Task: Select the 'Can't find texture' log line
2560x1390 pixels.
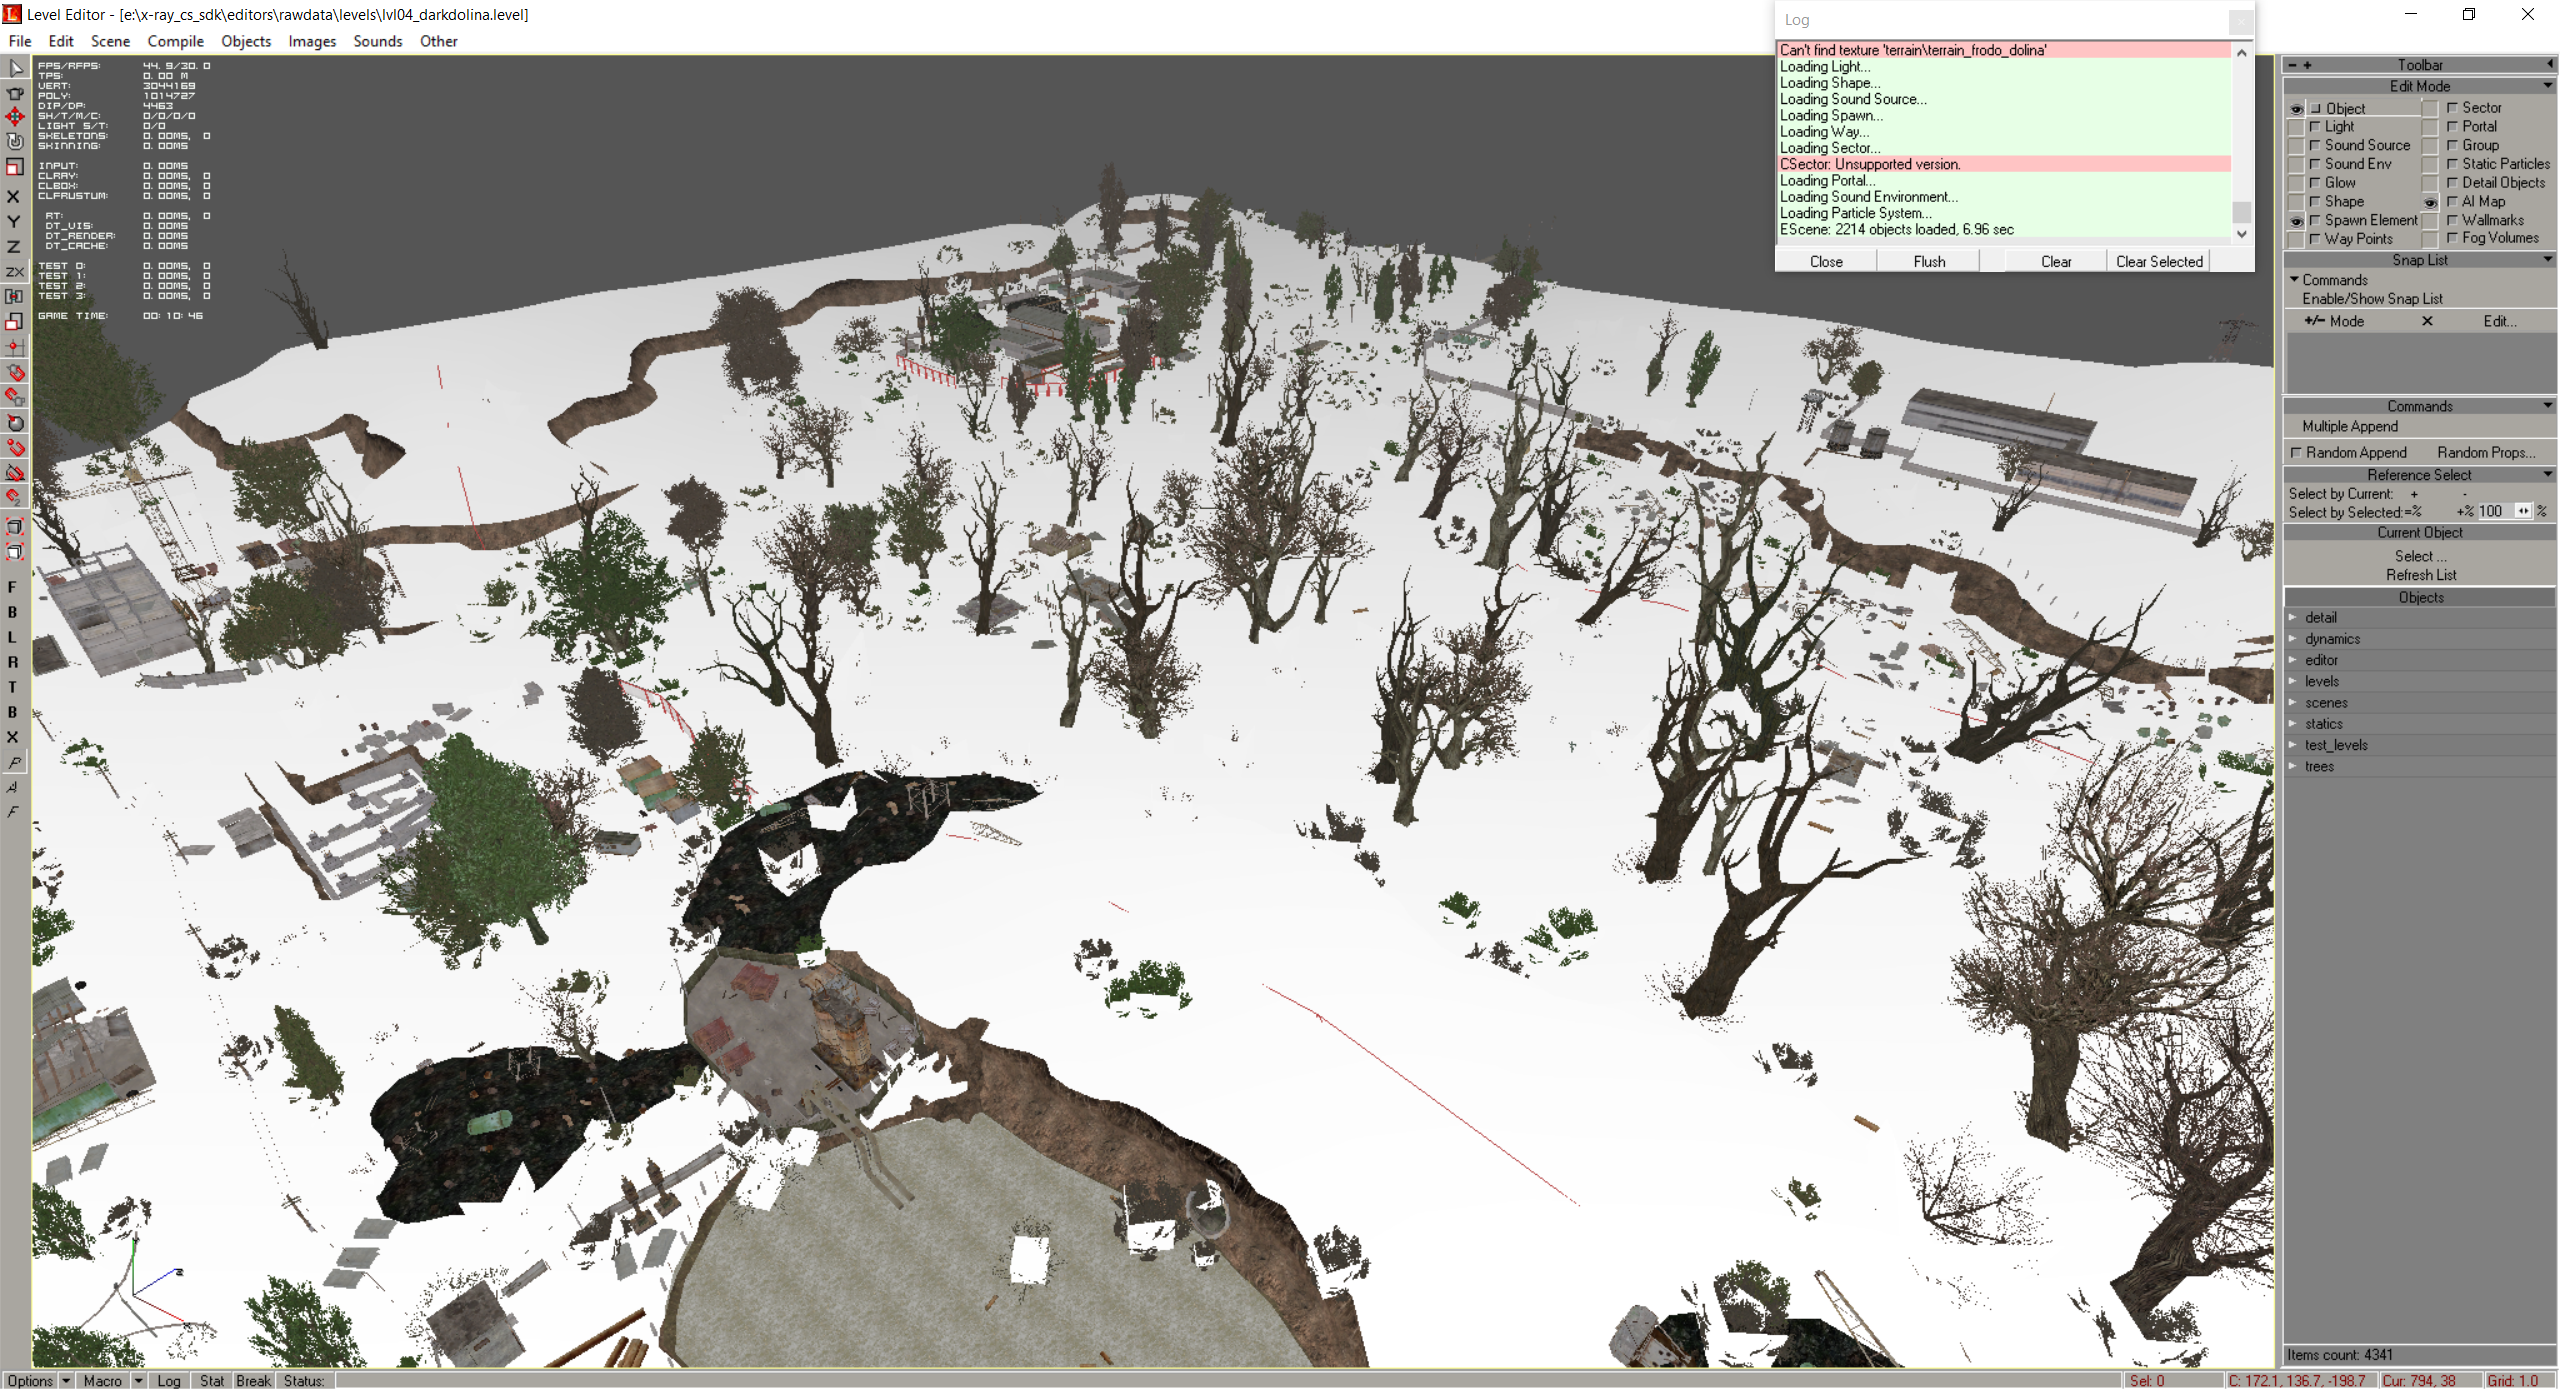Action: click(x=2004, y=50)
